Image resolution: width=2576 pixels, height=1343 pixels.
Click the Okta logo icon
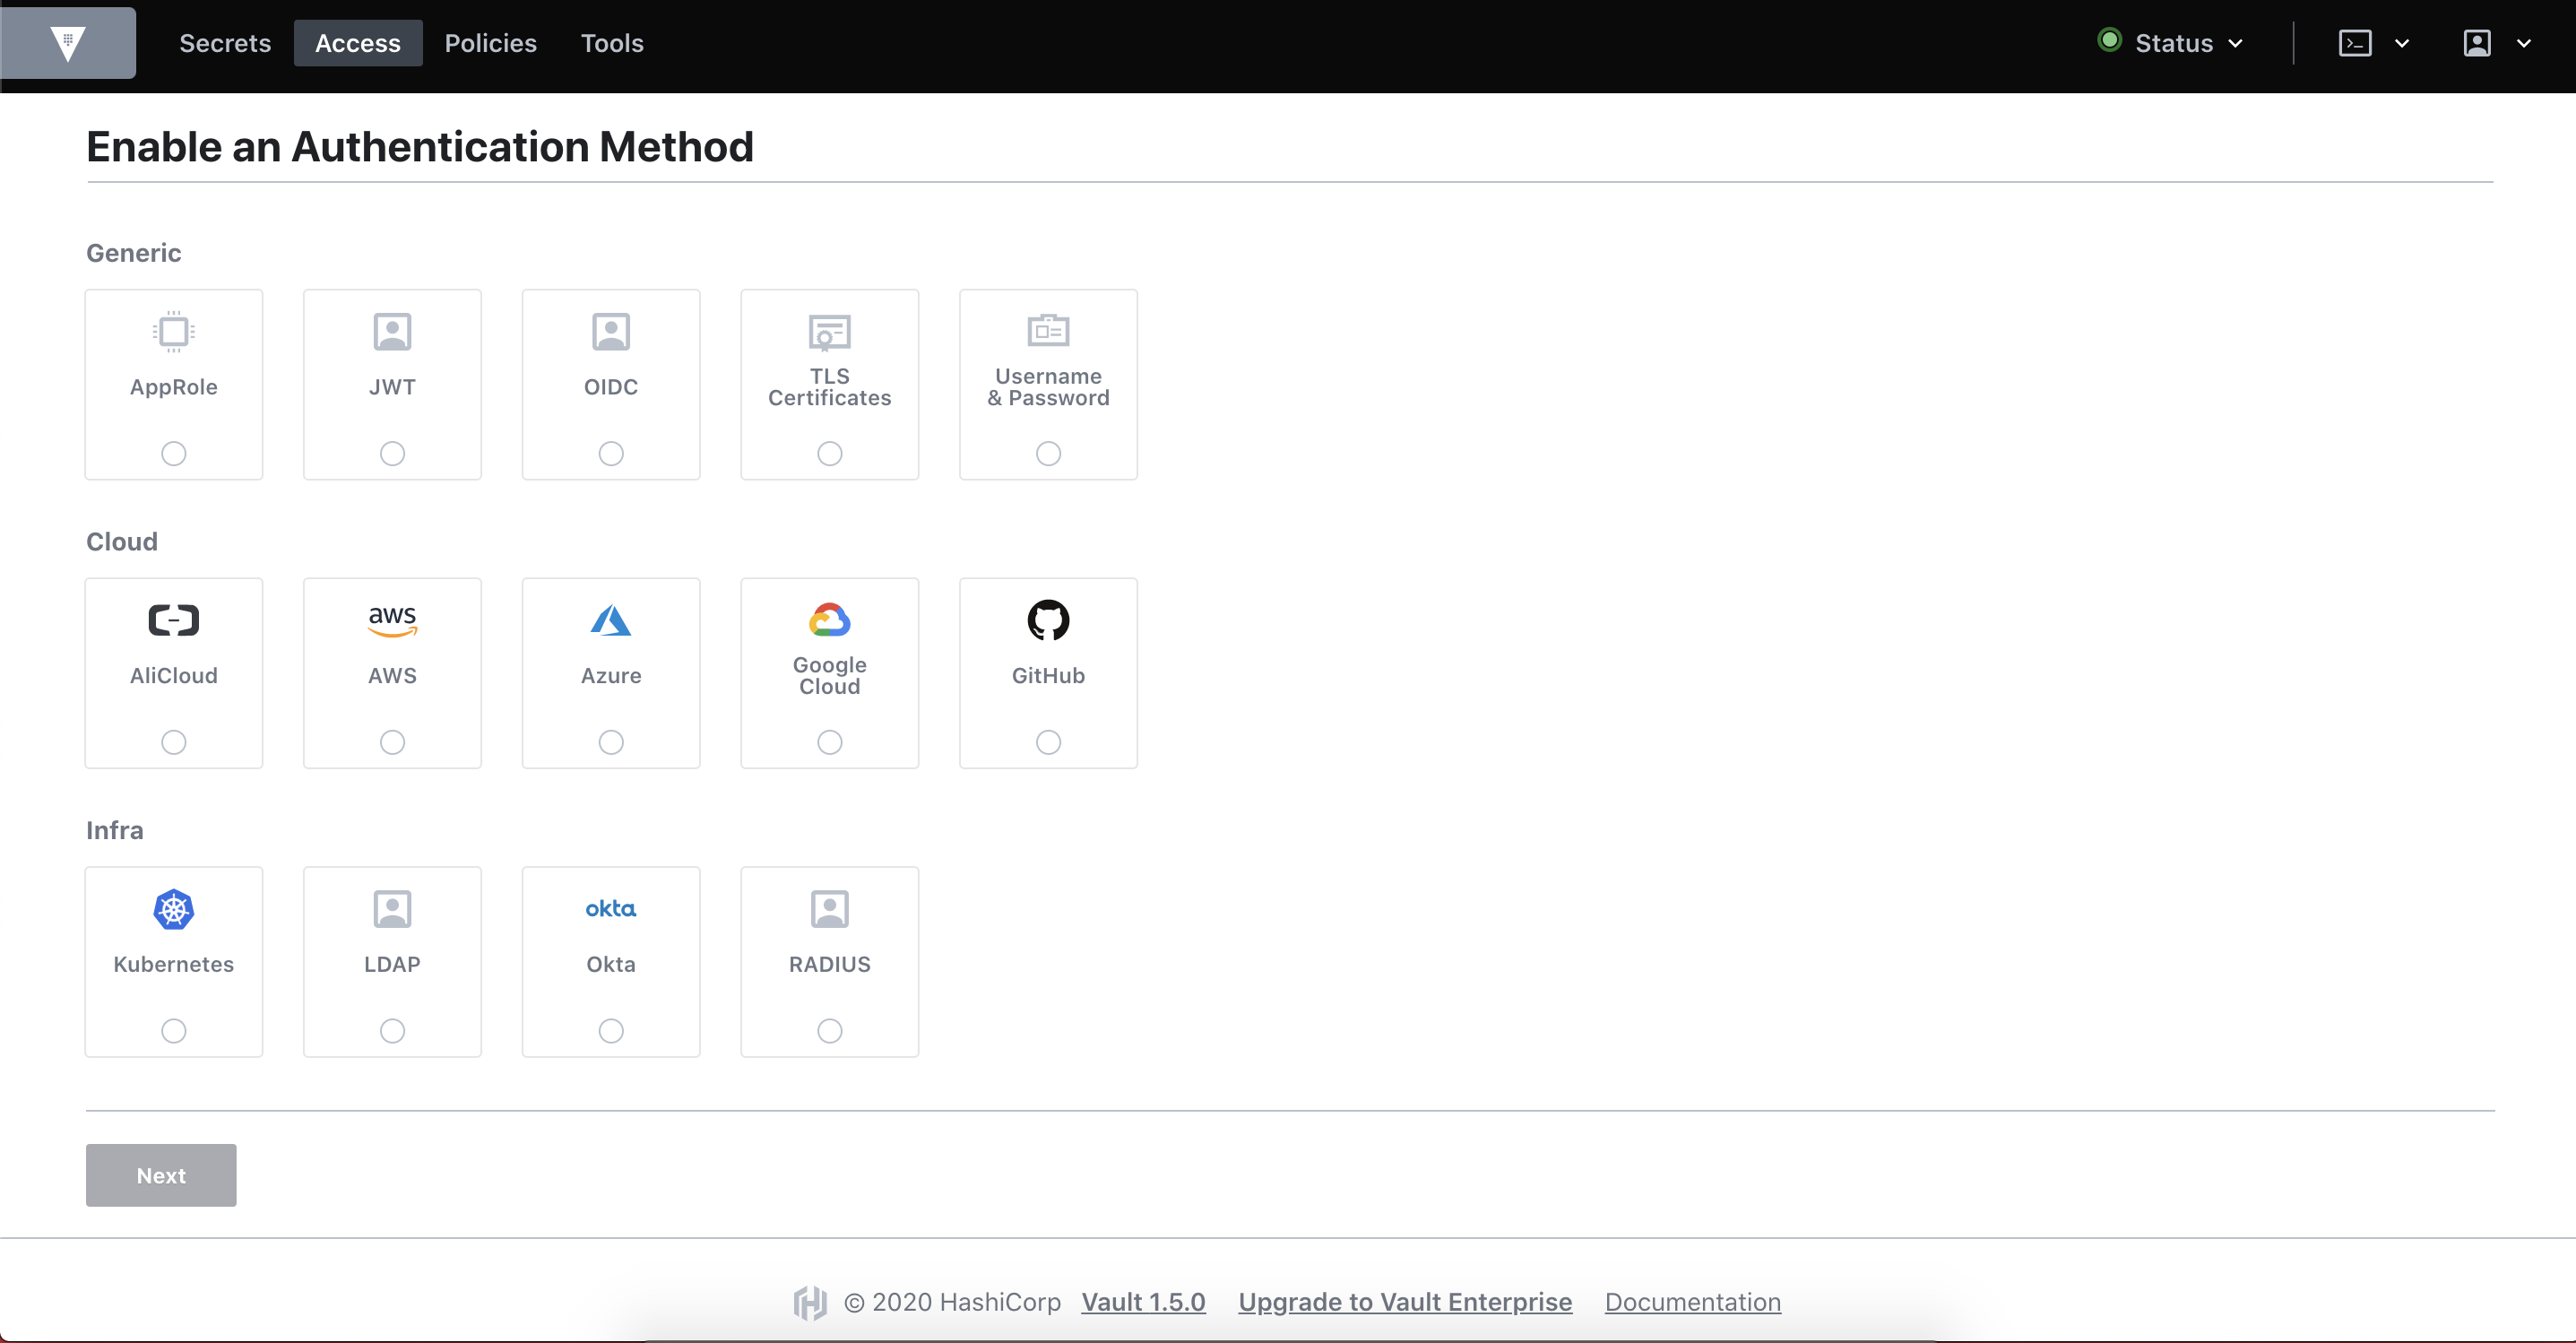click(x=610, y=908)
